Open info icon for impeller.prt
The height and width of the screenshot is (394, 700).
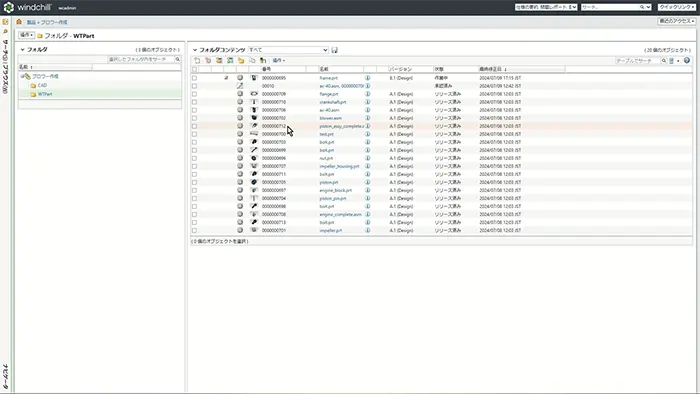tap(367, 230)
